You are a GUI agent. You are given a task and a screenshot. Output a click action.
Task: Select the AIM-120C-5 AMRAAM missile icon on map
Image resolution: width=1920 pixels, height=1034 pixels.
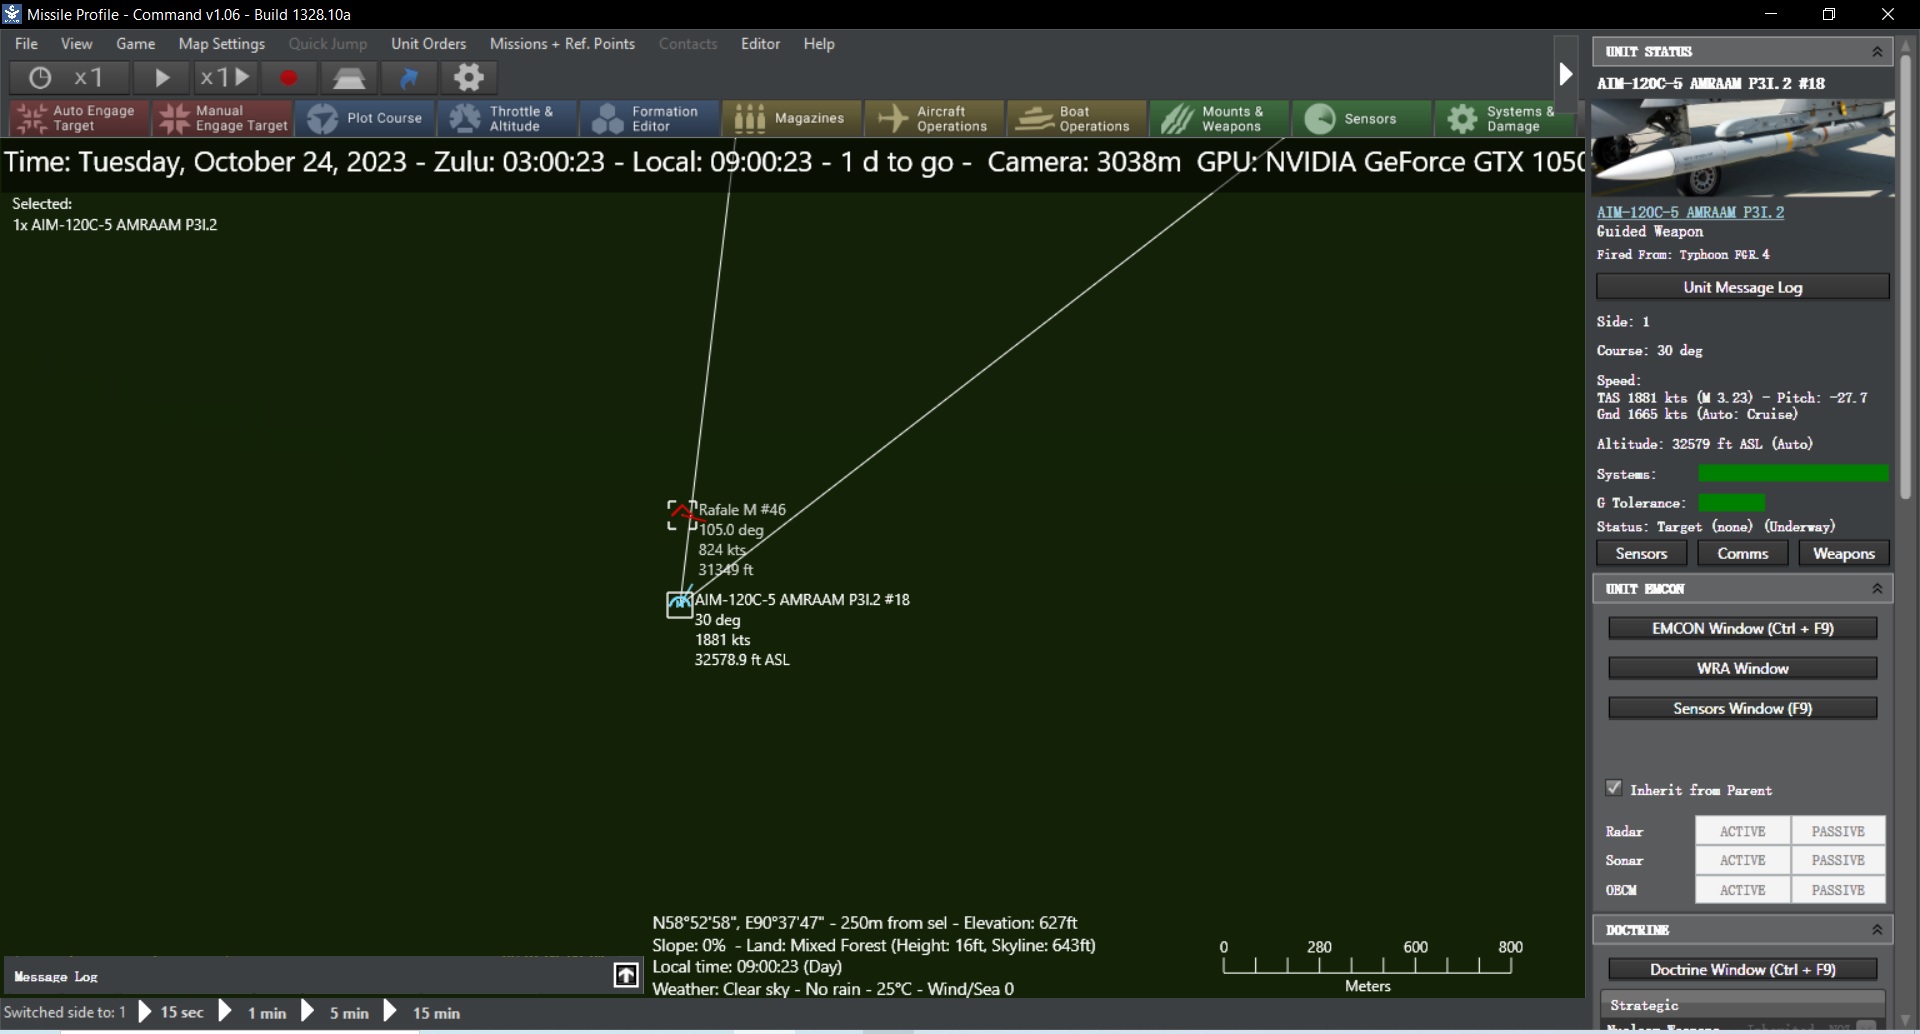(679, 605)
